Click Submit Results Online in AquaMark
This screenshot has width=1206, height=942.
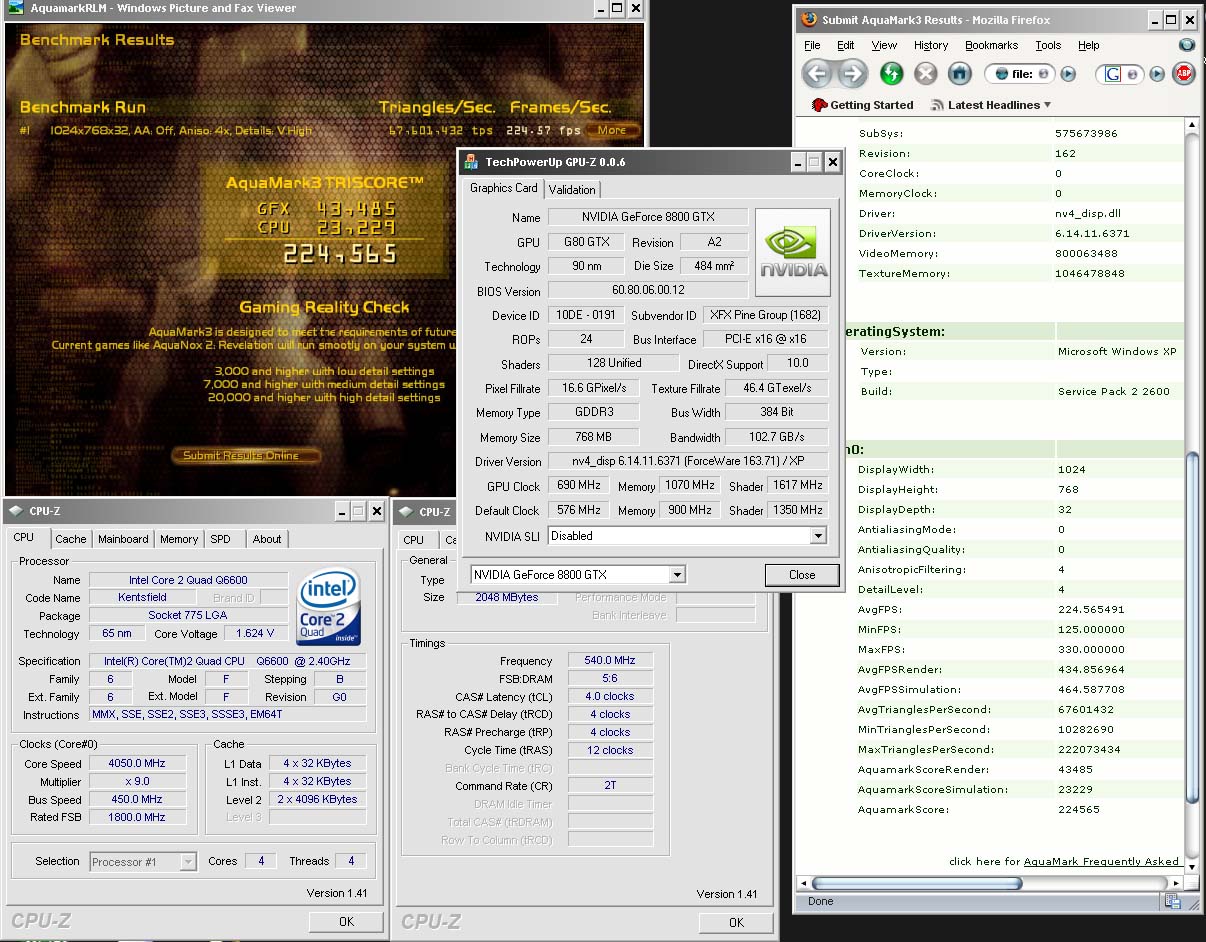point(247,455)
